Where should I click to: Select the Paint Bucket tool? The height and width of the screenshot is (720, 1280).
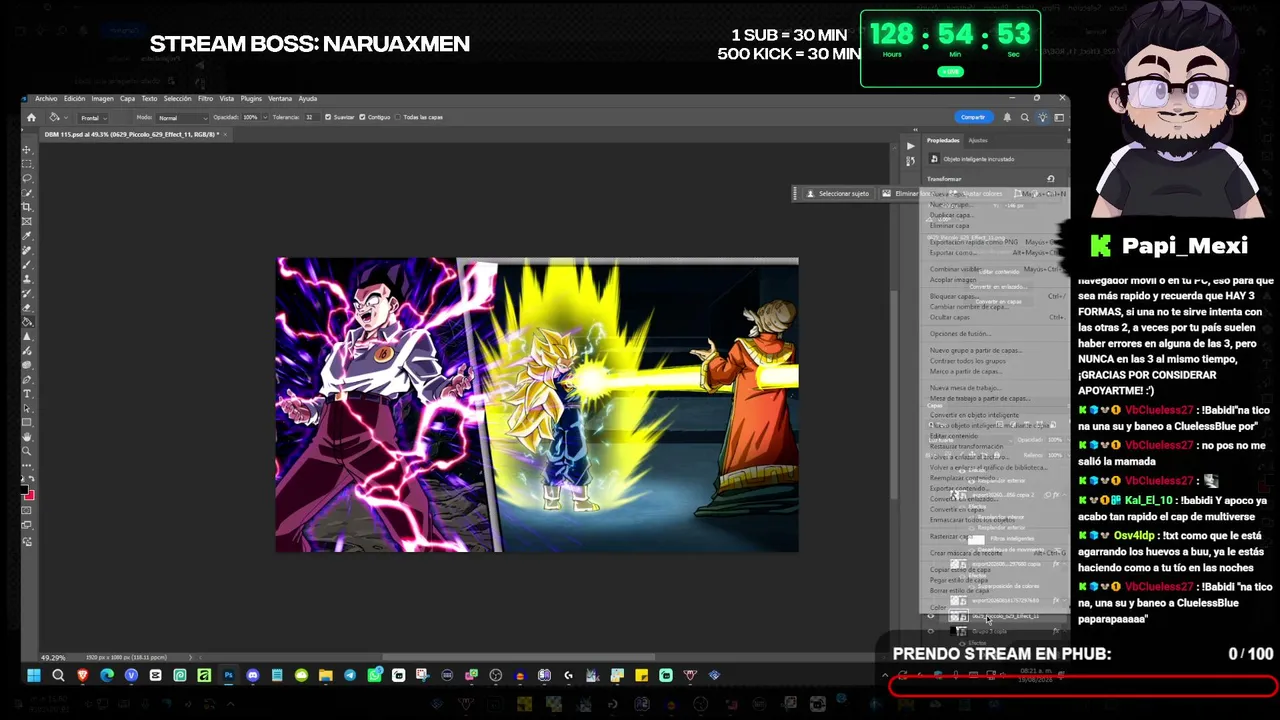tap(27, 322)
